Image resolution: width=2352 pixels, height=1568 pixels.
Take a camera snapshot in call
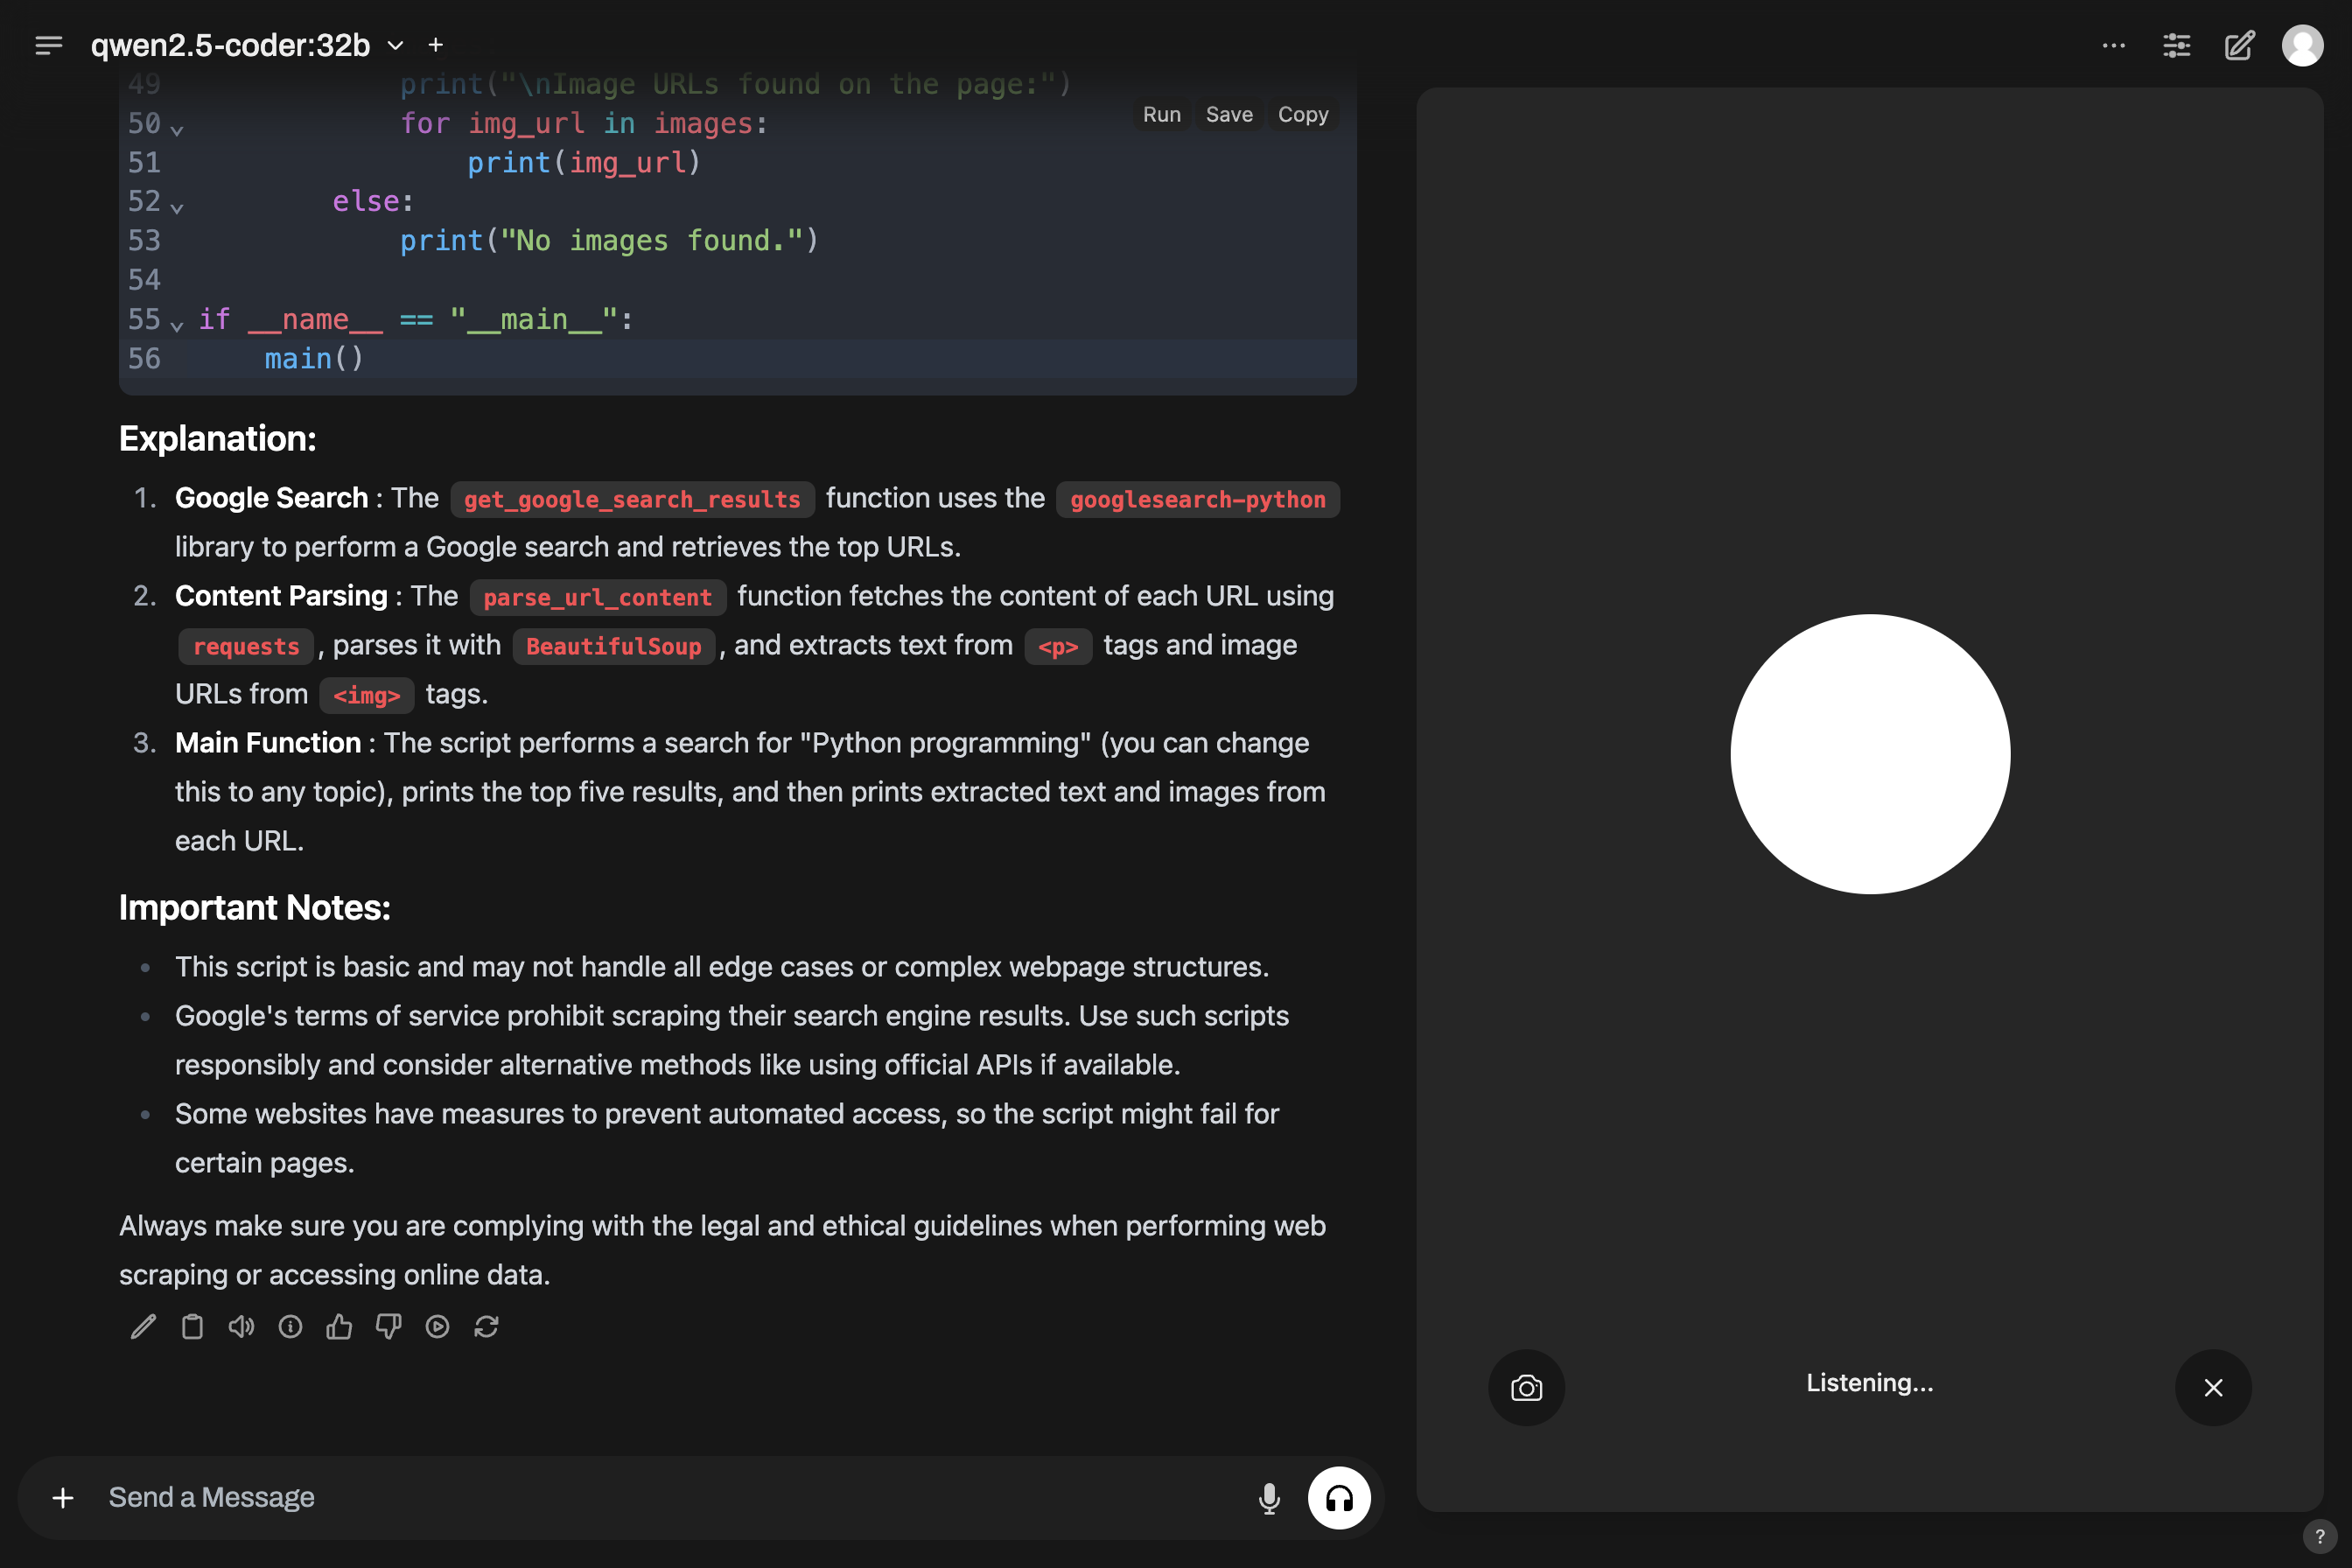coord(1526,1387)
